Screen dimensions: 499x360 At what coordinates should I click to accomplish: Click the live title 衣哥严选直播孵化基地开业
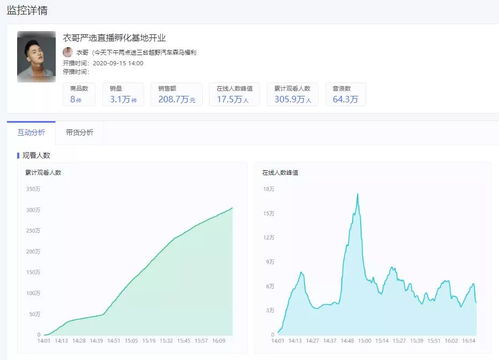point(114,38)
